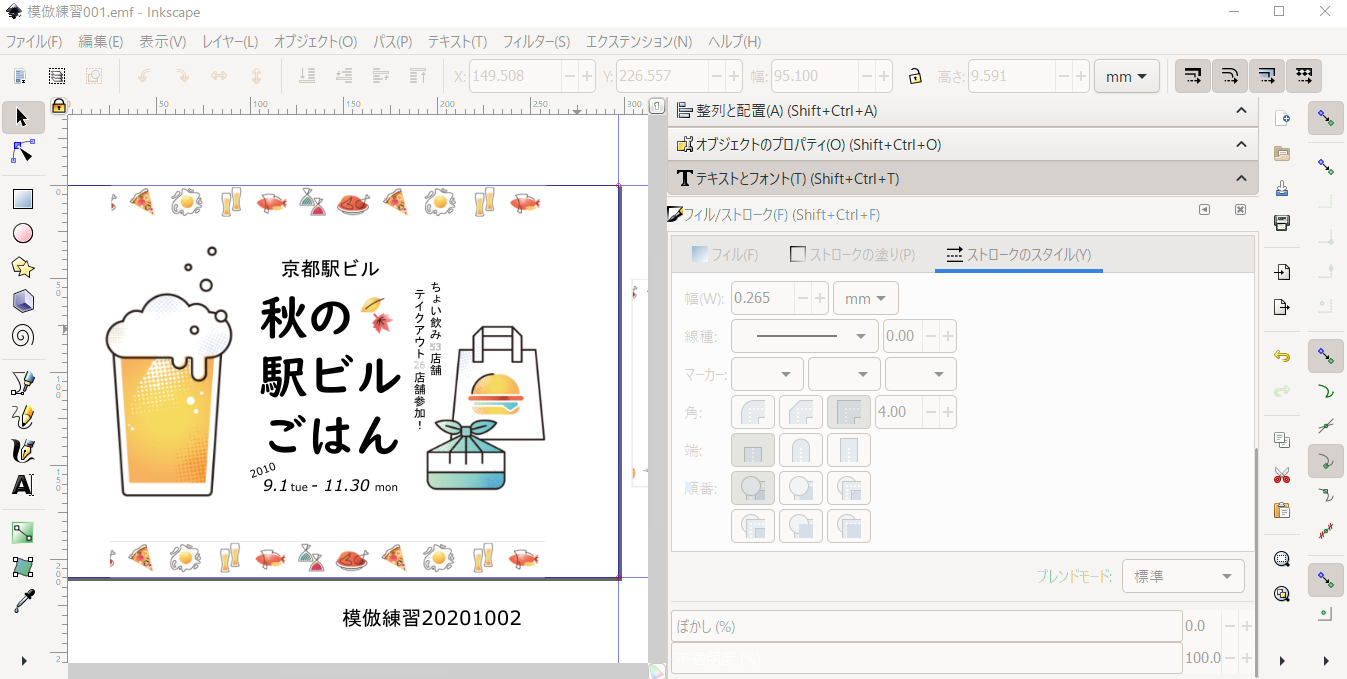Toggle the width/height ratio lock
The height and width of the screenshot is (679, 1347).
914,76
